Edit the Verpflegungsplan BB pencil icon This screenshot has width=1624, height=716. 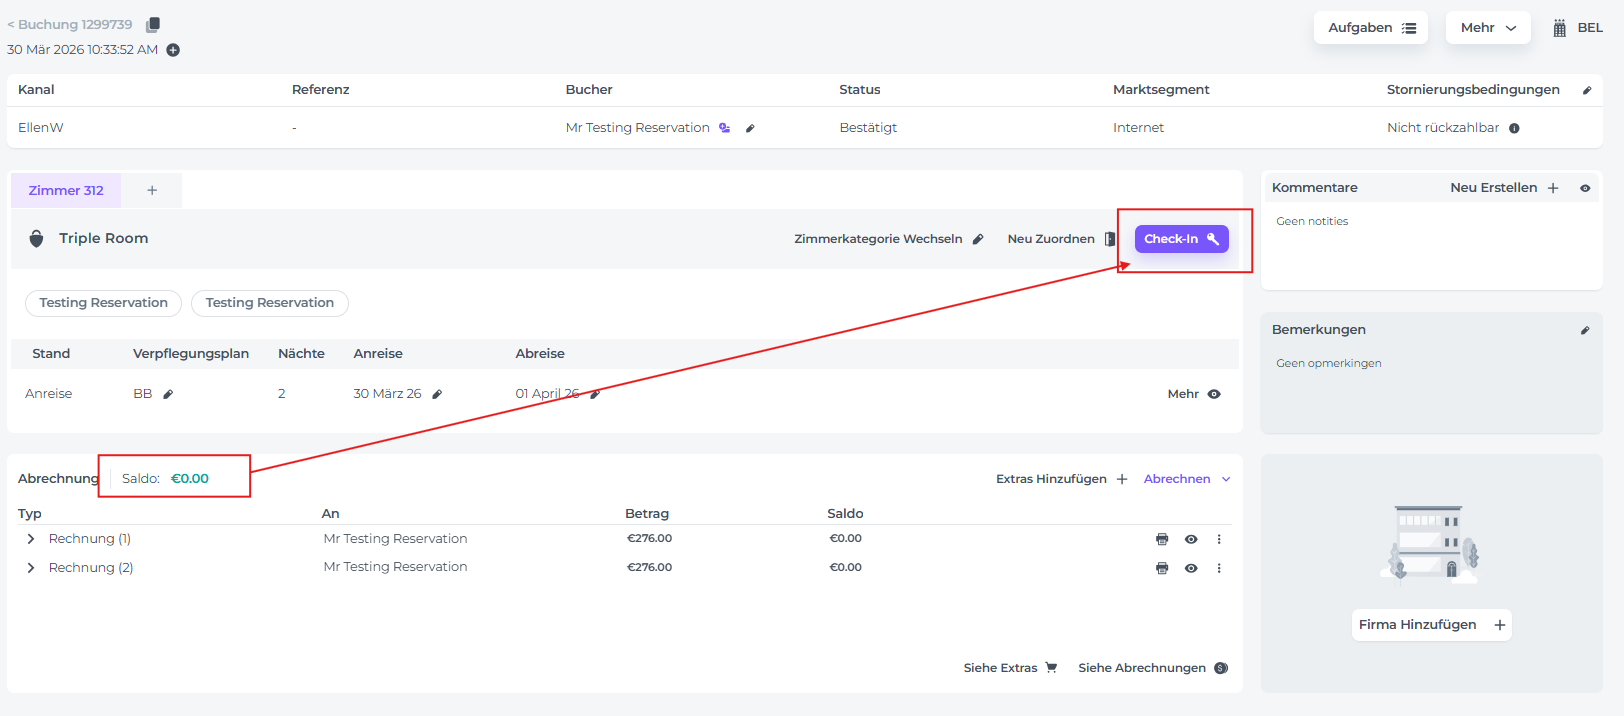click(x=168, y=394)
